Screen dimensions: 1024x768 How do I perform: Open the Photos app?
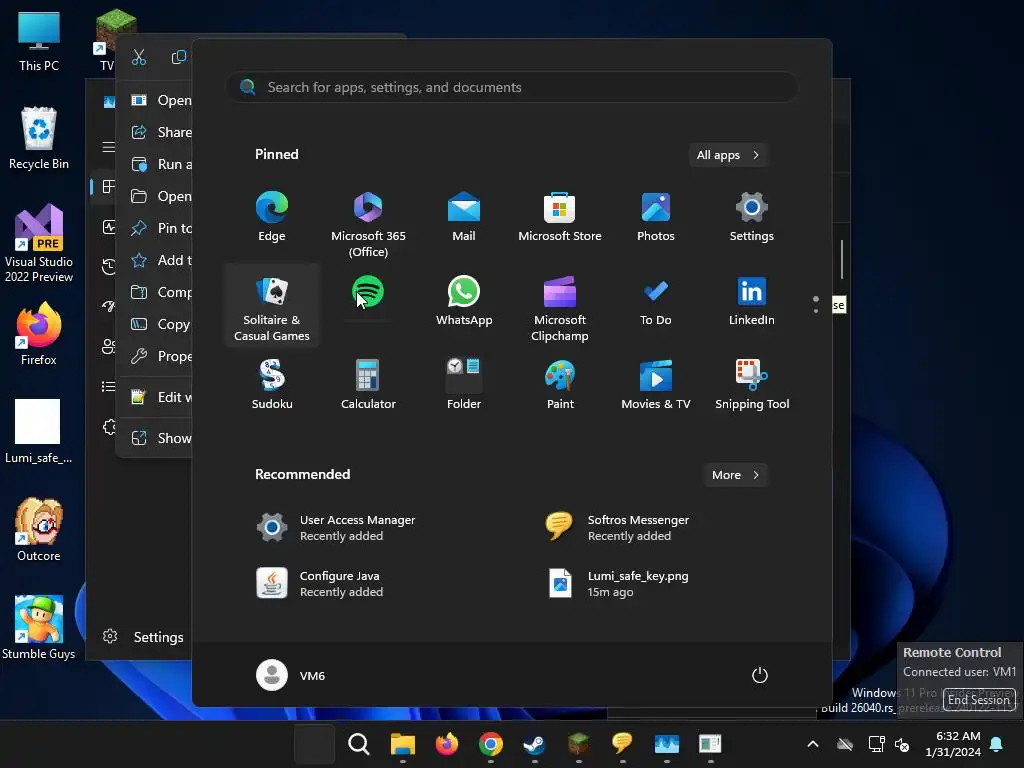(x=656, y=218)
